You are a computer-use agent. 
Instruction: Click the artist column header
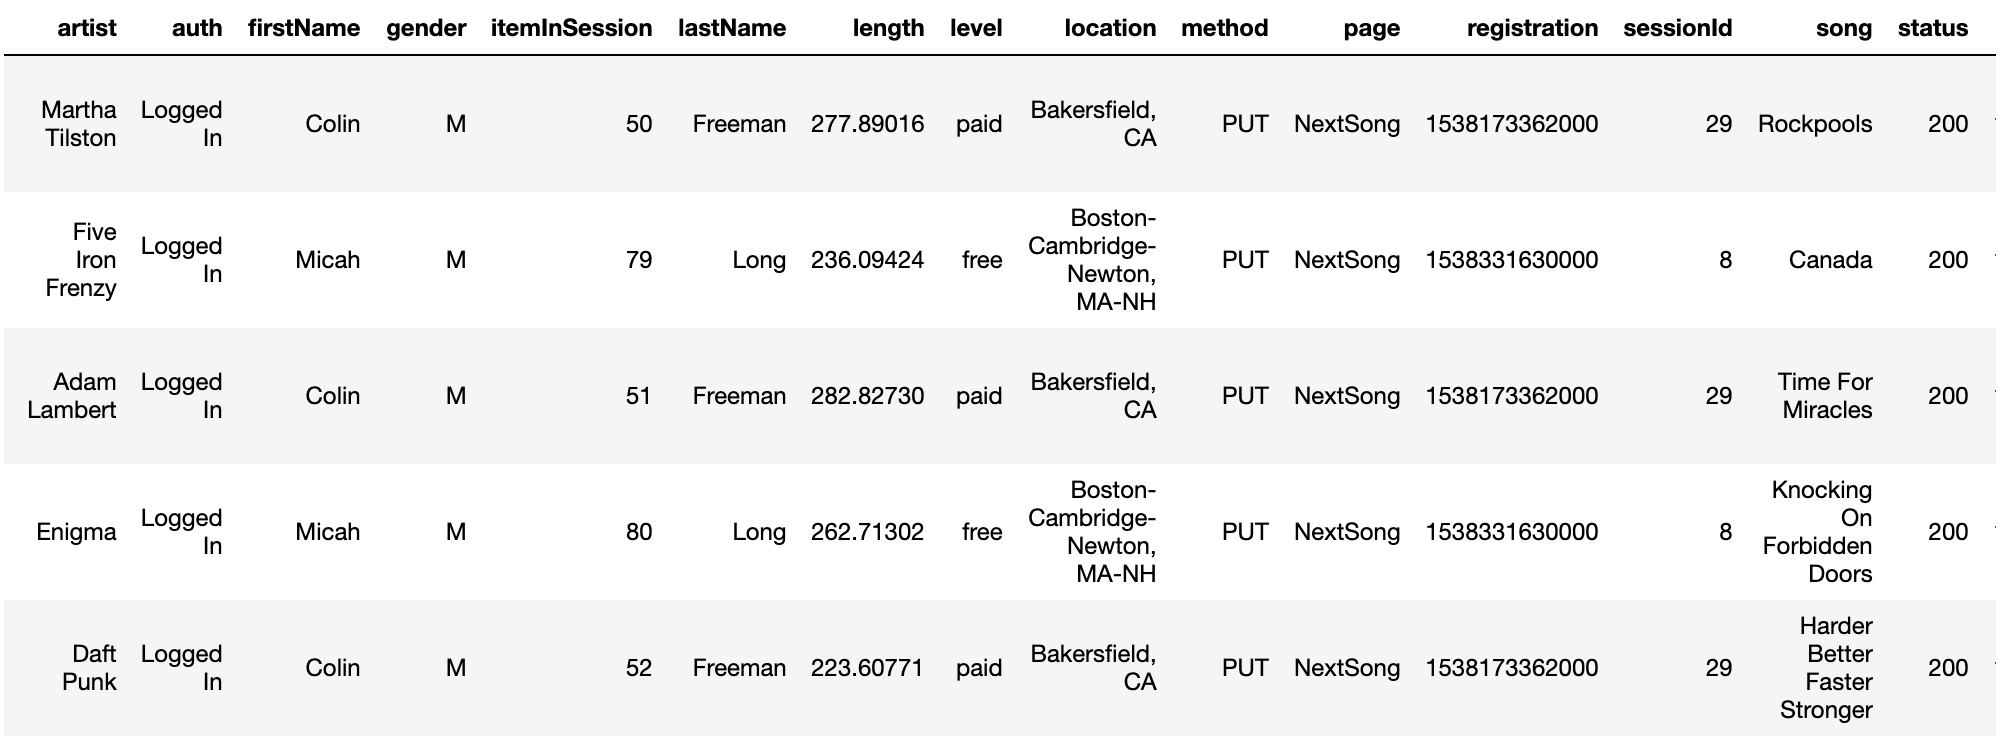[87, 28]
